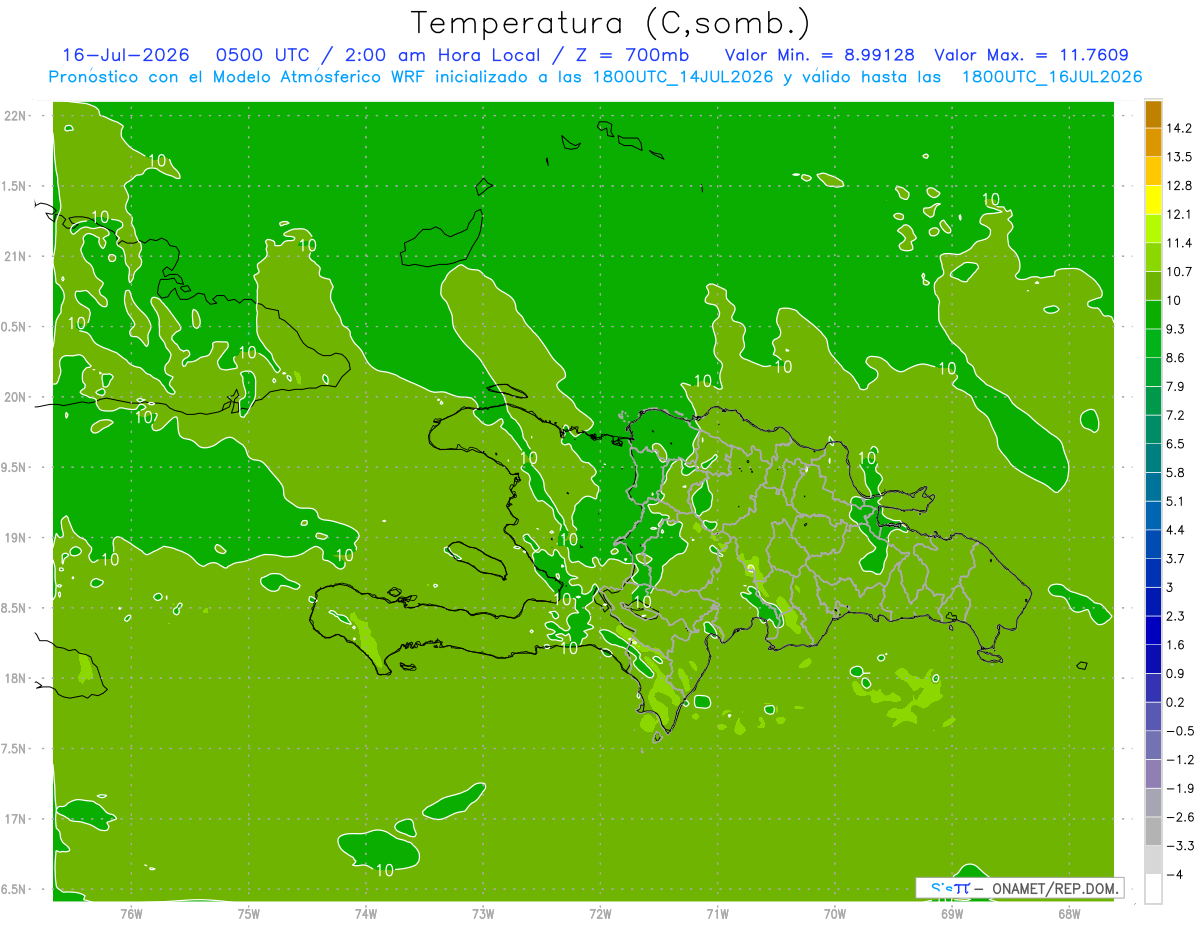Click the 17N latitude axis label
This screenshot has height=927, width=1200.
click(15, 819)
